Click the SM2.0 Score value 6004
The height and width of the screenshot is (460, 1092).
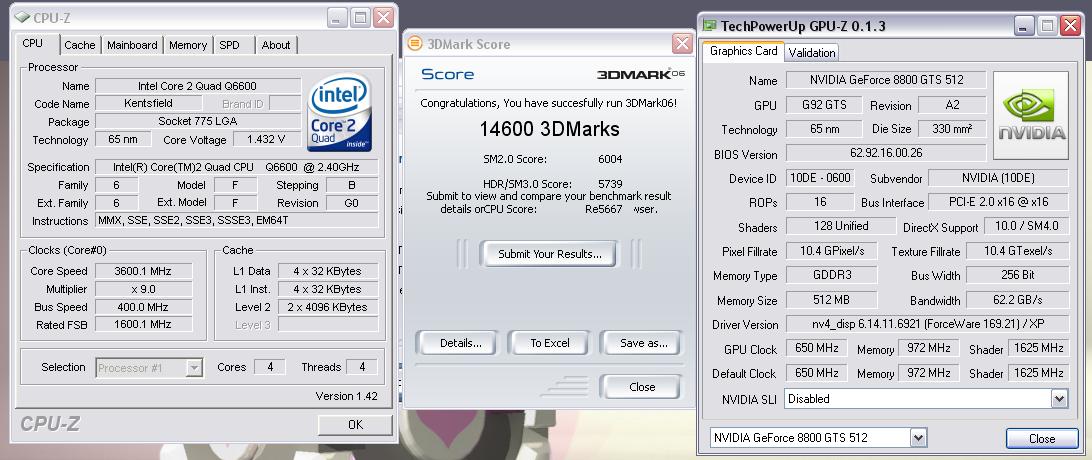(x=610, y=159)
